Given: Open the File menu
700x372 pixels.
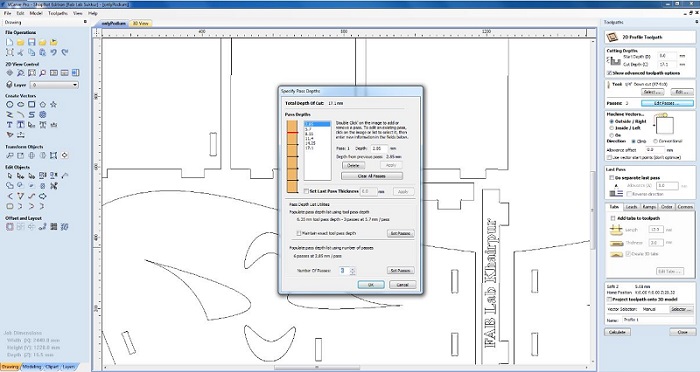Looking at the screenshot, I should point(8,13).
